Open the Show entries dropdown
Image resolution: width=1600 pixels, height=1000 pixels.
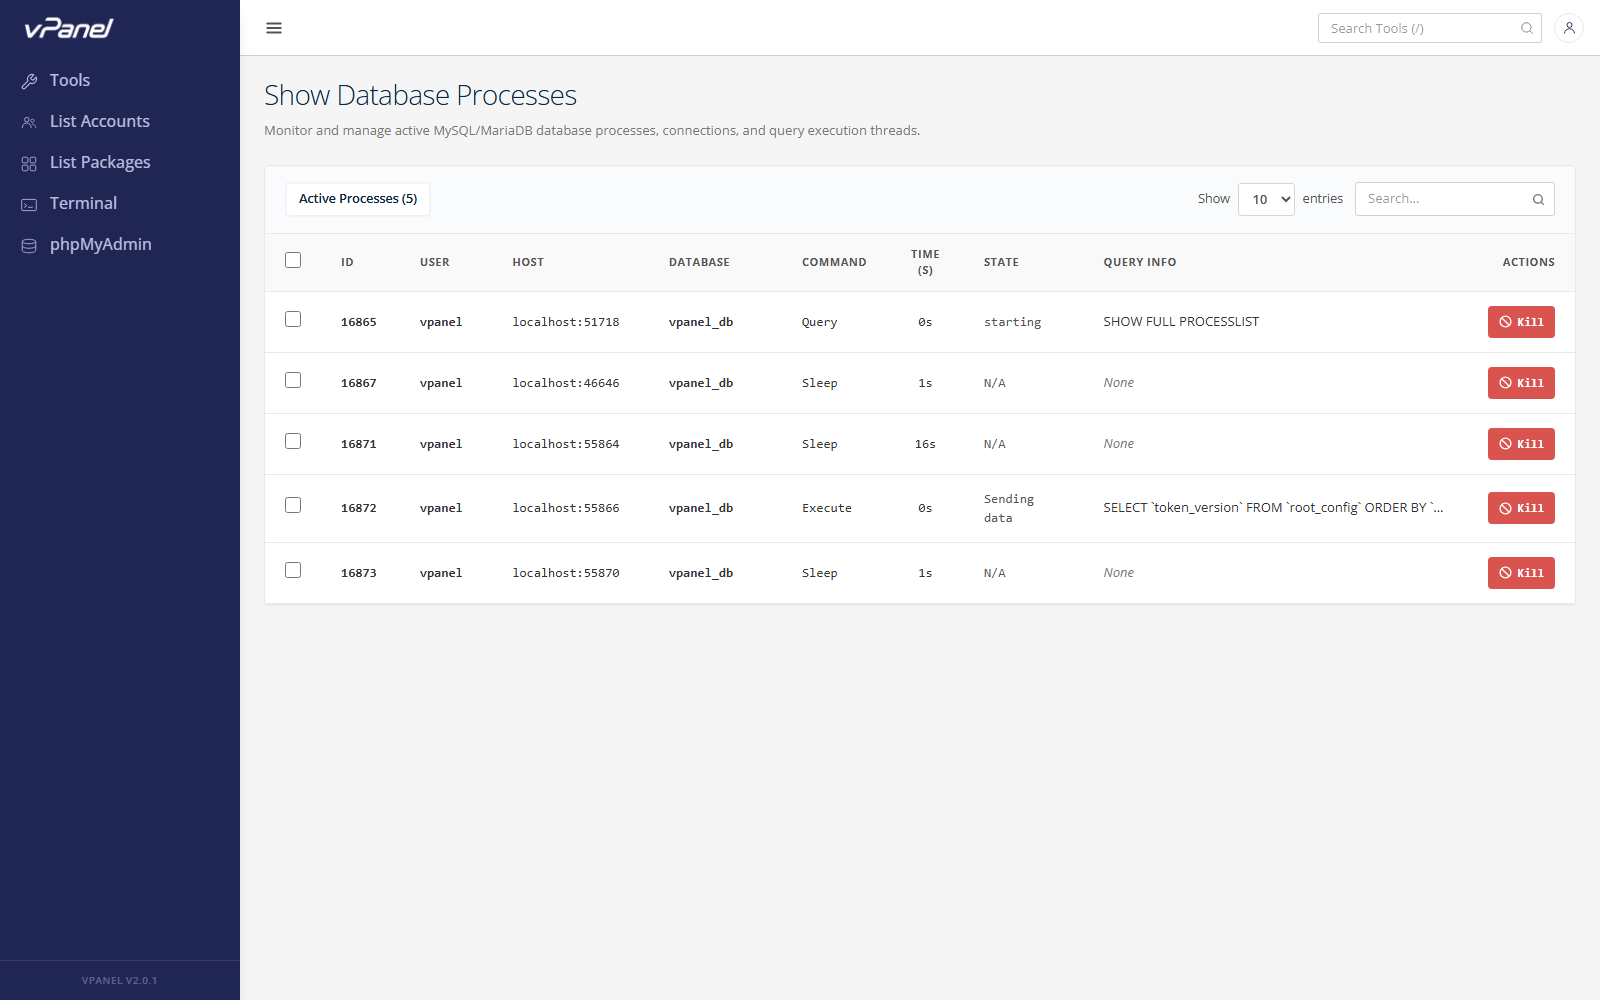(x=1266, y=199)
